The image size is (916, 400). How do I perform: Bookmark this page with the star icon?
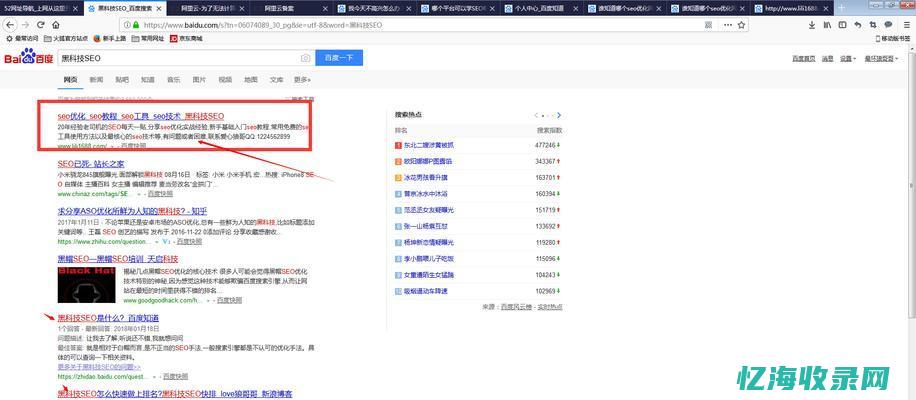click(x=741, y=25)
